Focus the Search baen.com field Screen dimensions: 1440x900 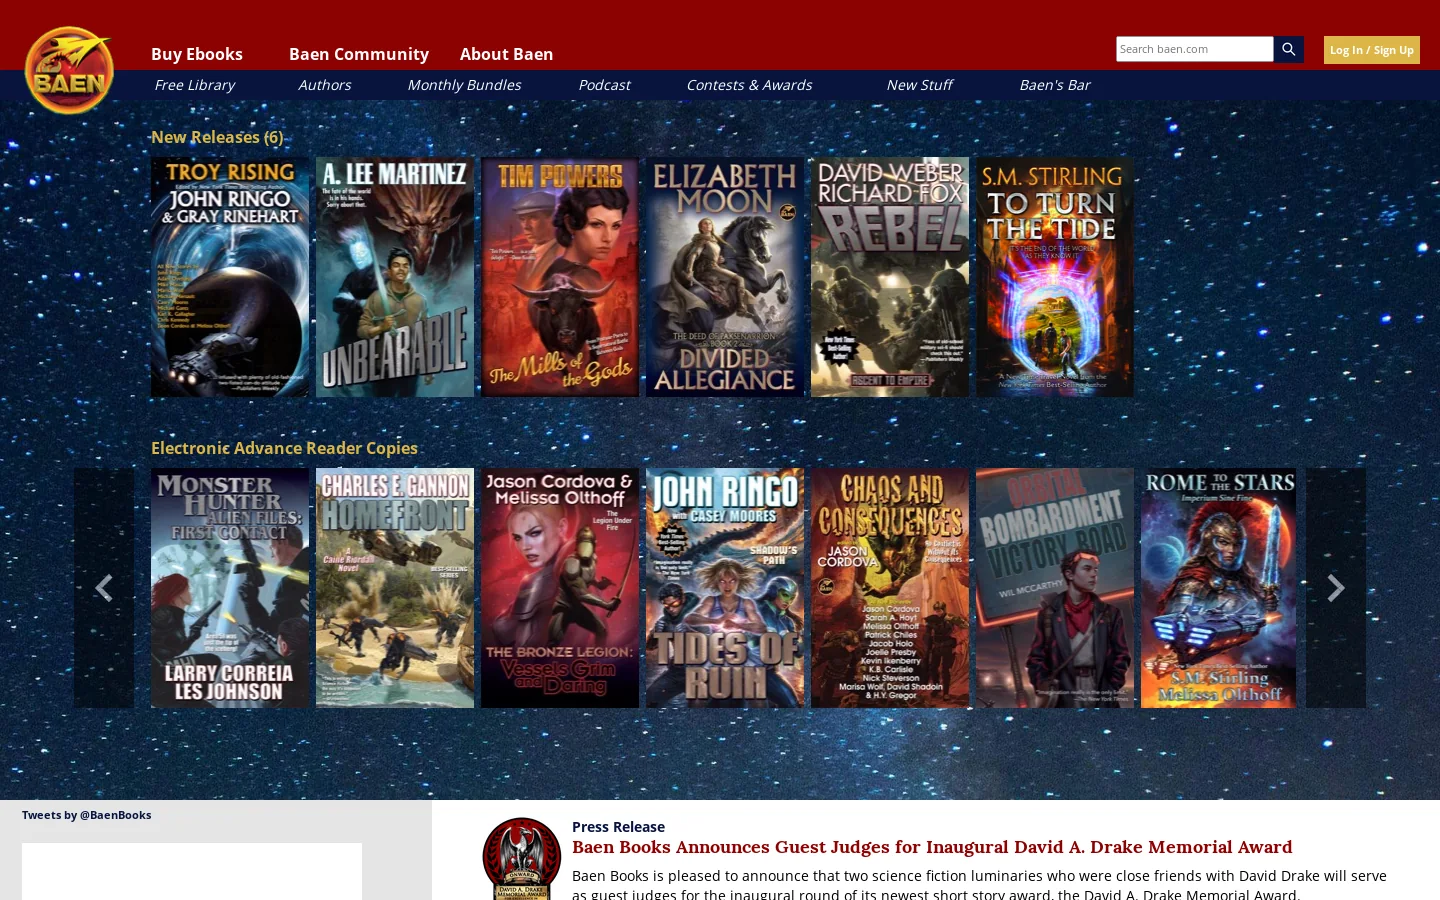tap(1195, 49)
